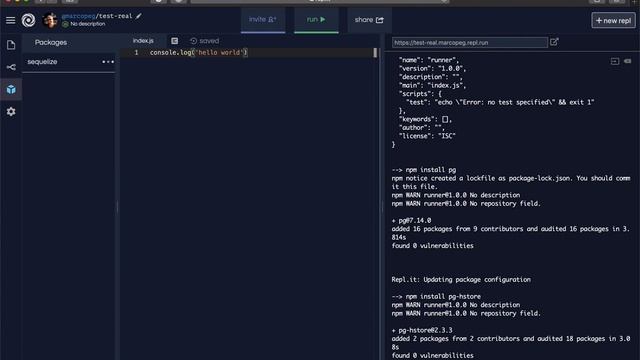Click the 'npm install pg' console line

coord(424,170)
